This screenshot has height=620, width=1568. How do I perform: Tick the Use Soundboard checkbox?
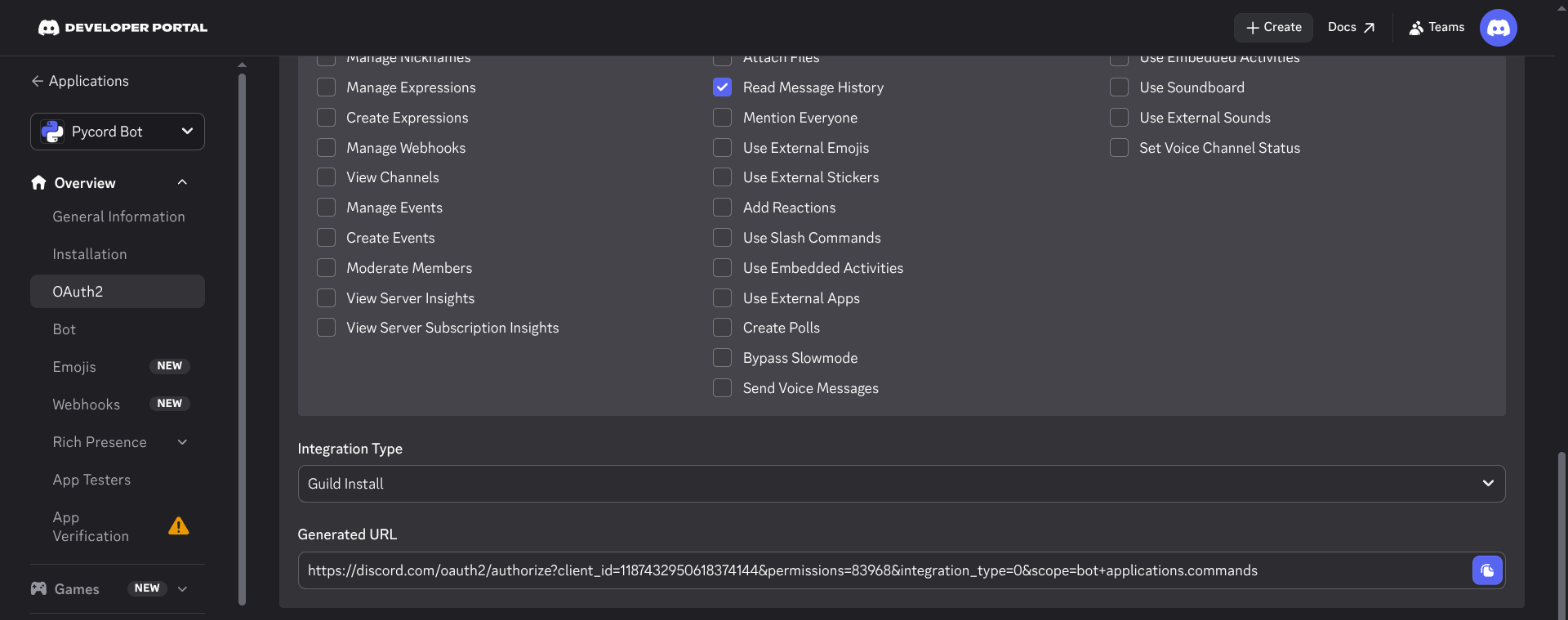coord(1119,87)
